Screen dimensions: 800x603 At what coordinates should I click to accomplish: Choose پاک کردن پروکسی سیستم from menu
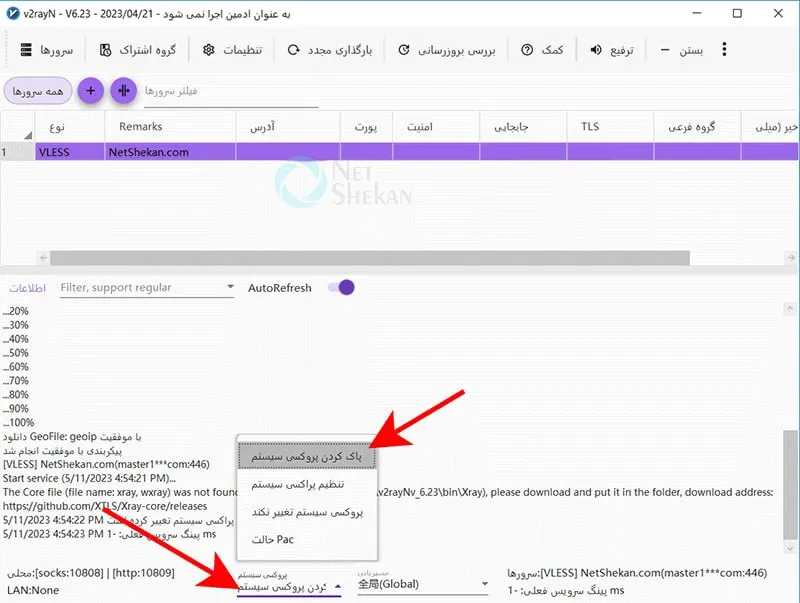click(307, 456)
